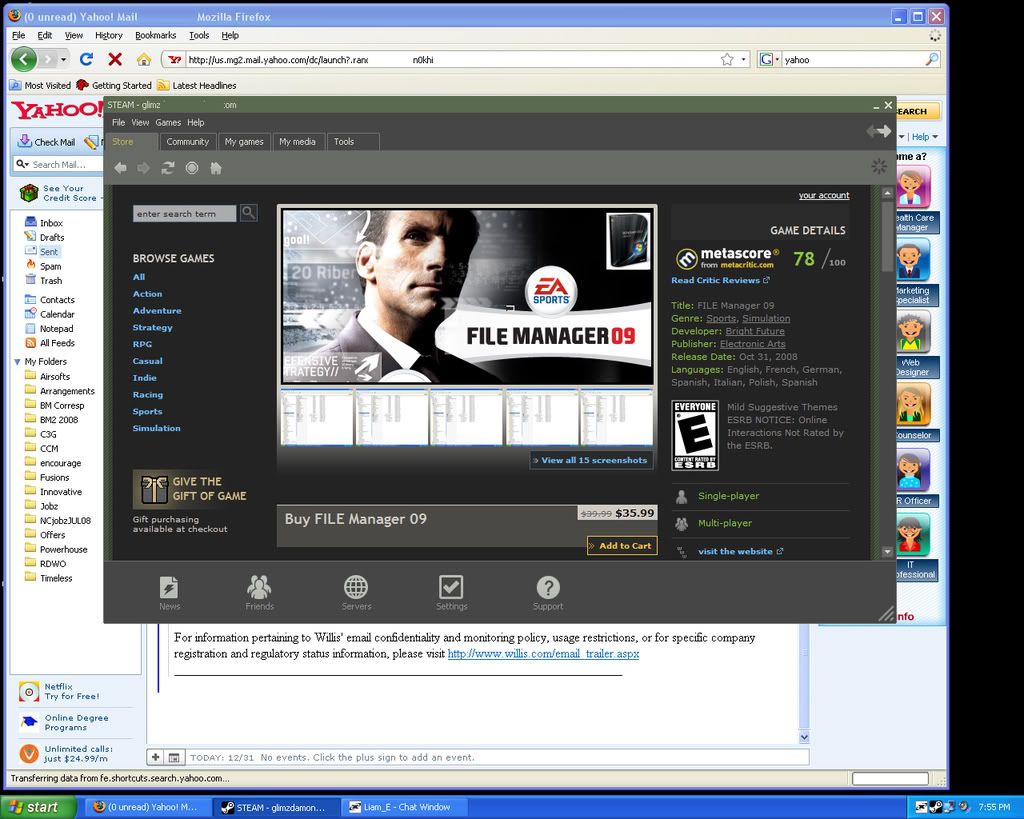Click Check Mail button
Viewport: 1024px width, 819px height.
[x=46, y=142]
